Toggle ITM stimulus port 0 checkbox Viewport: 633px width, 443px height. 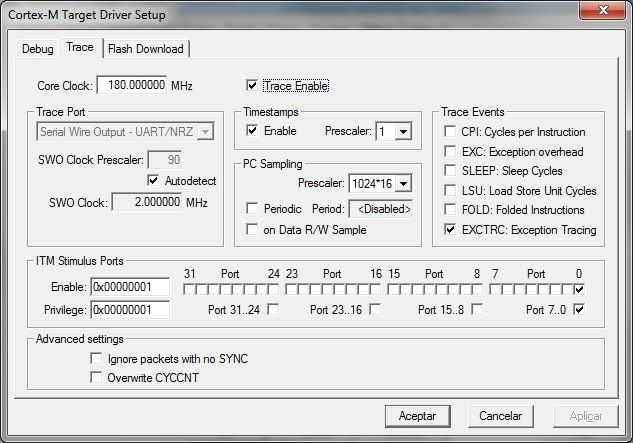point(579,289)
